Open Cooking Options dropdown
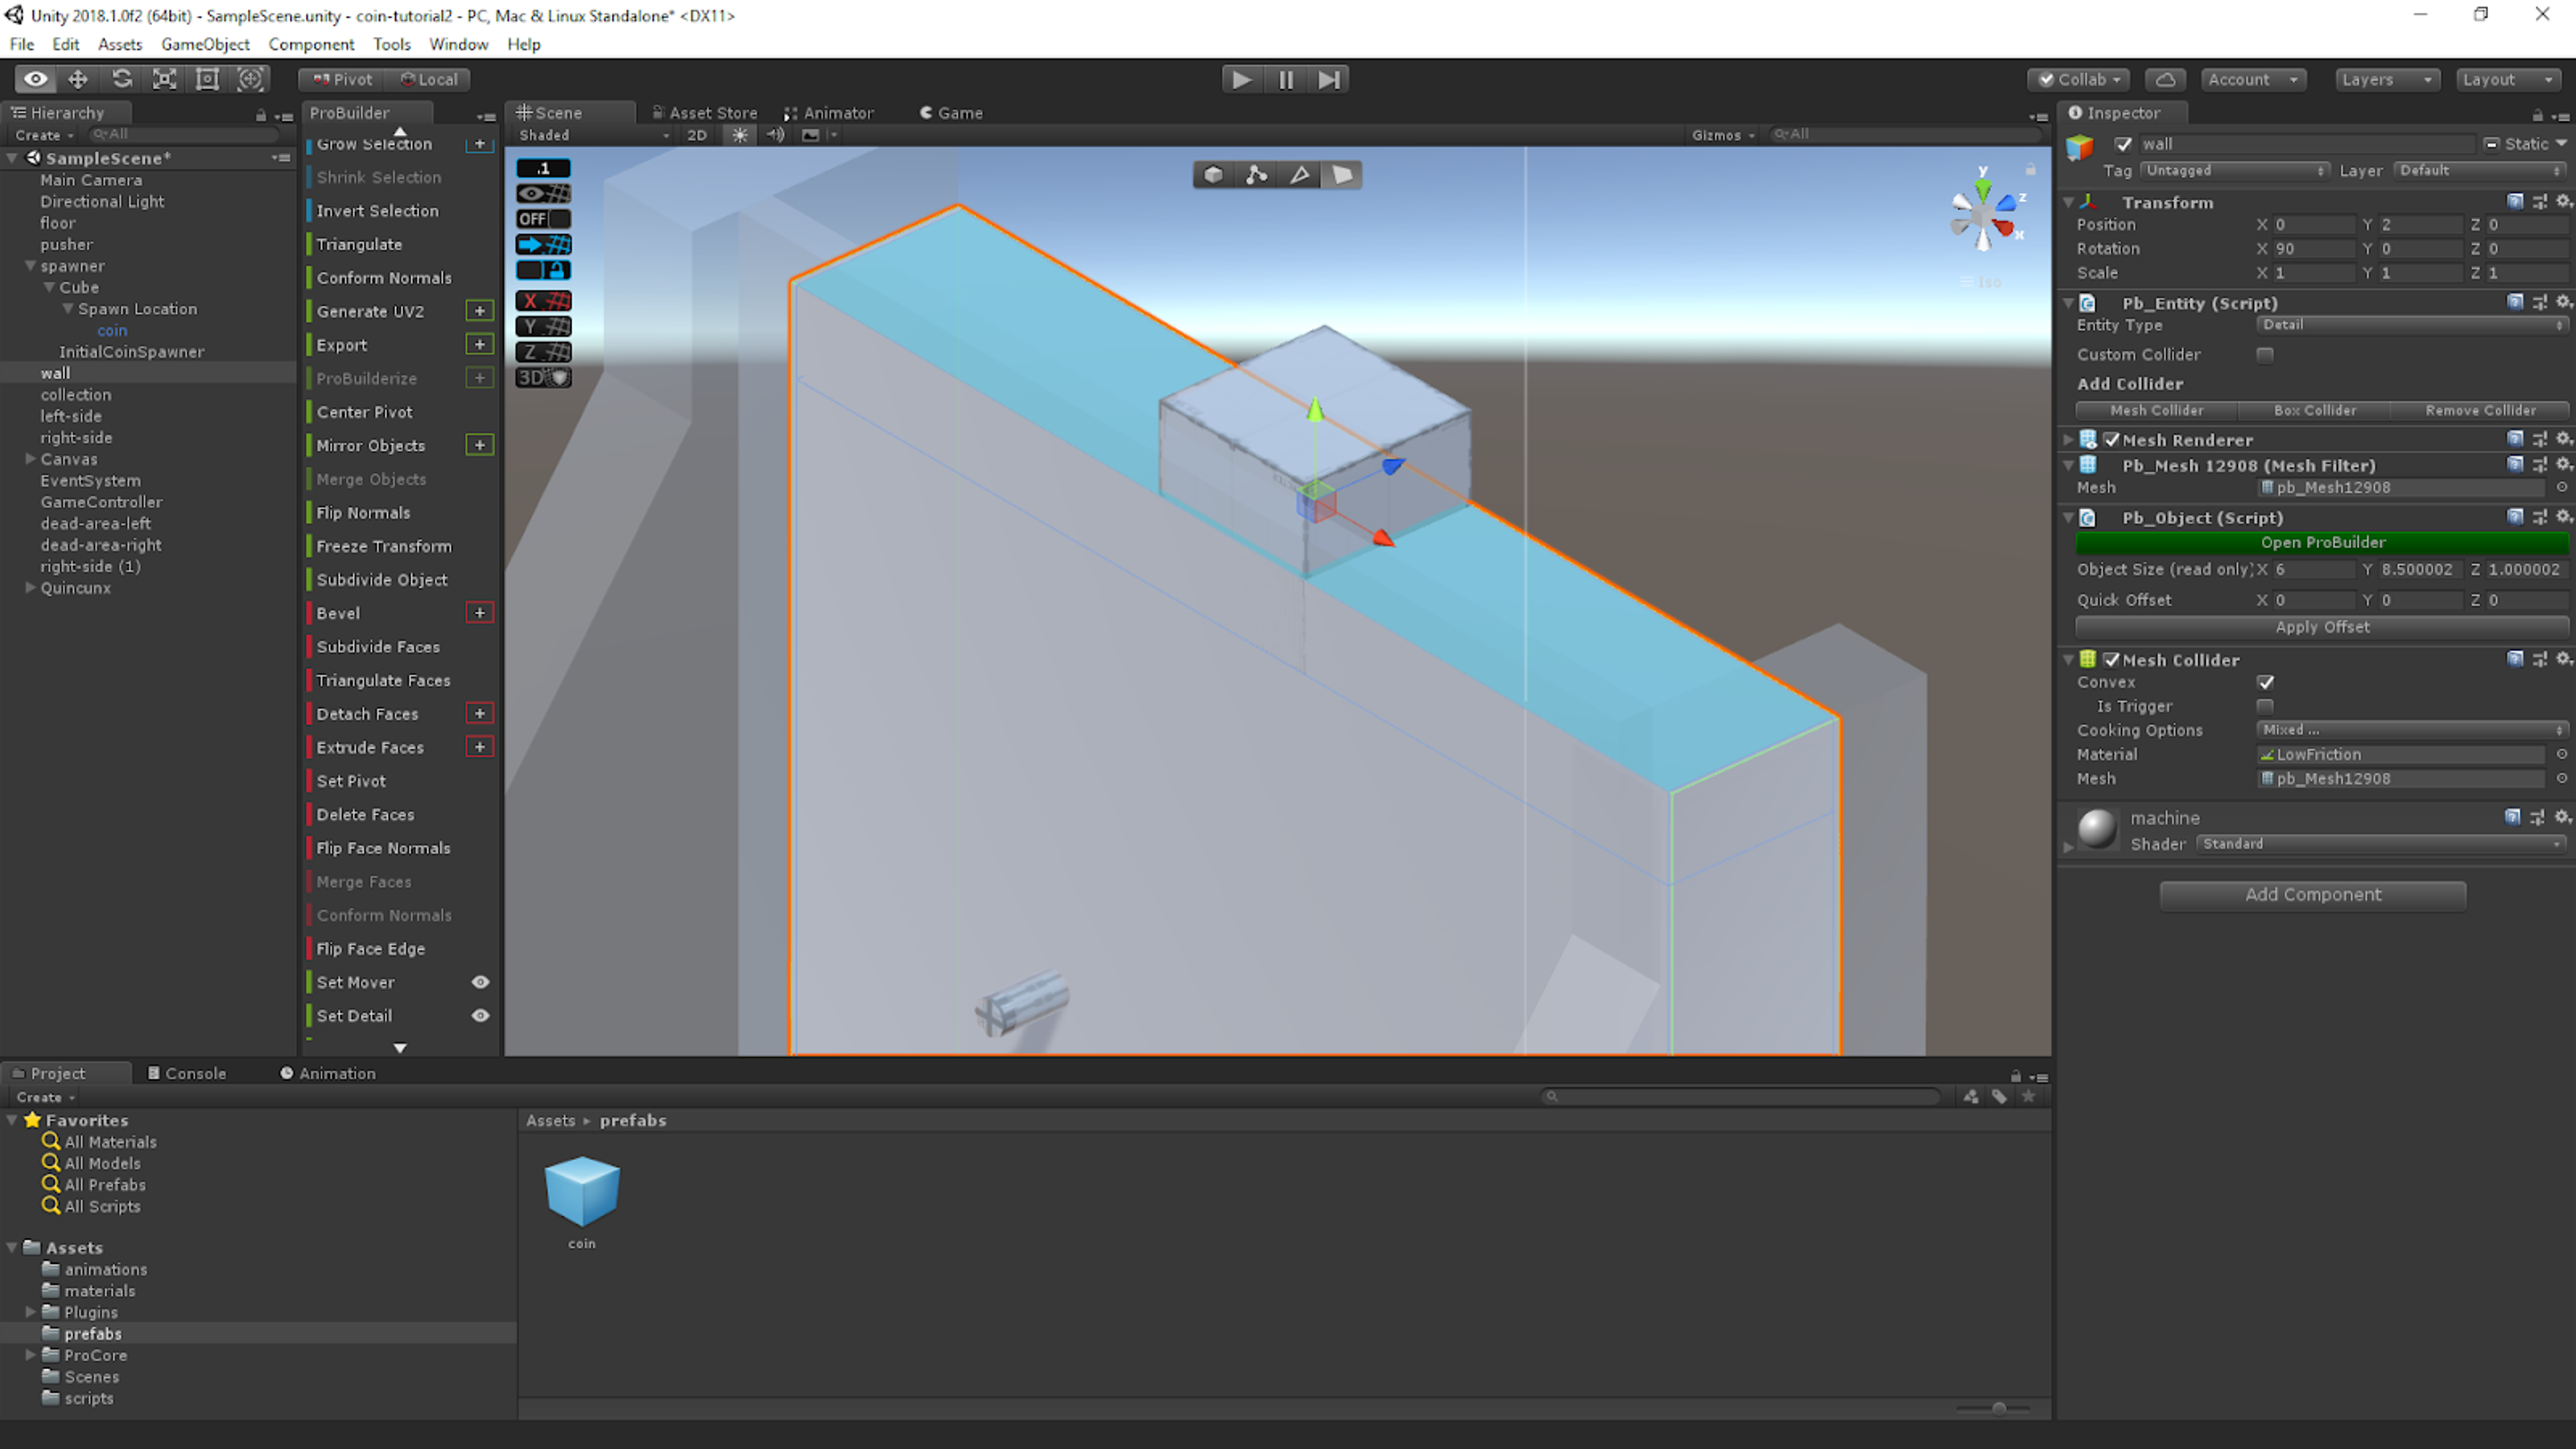Viewport: 2576px width, 1449px height. (x=2412, y=730)
